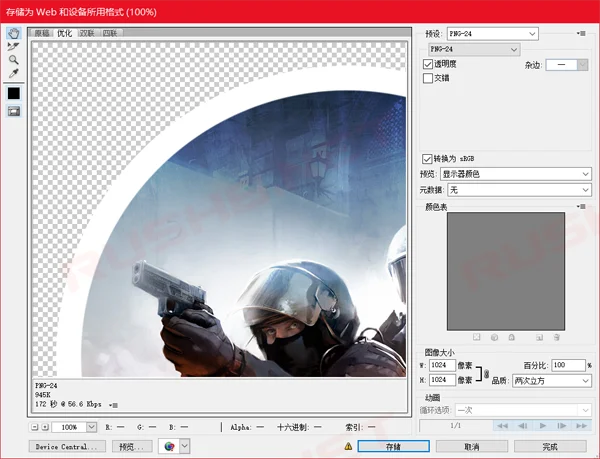This screenshot has width=600, height=459.
Task: Click the map to transparent icon
Action: click(476, 337)
